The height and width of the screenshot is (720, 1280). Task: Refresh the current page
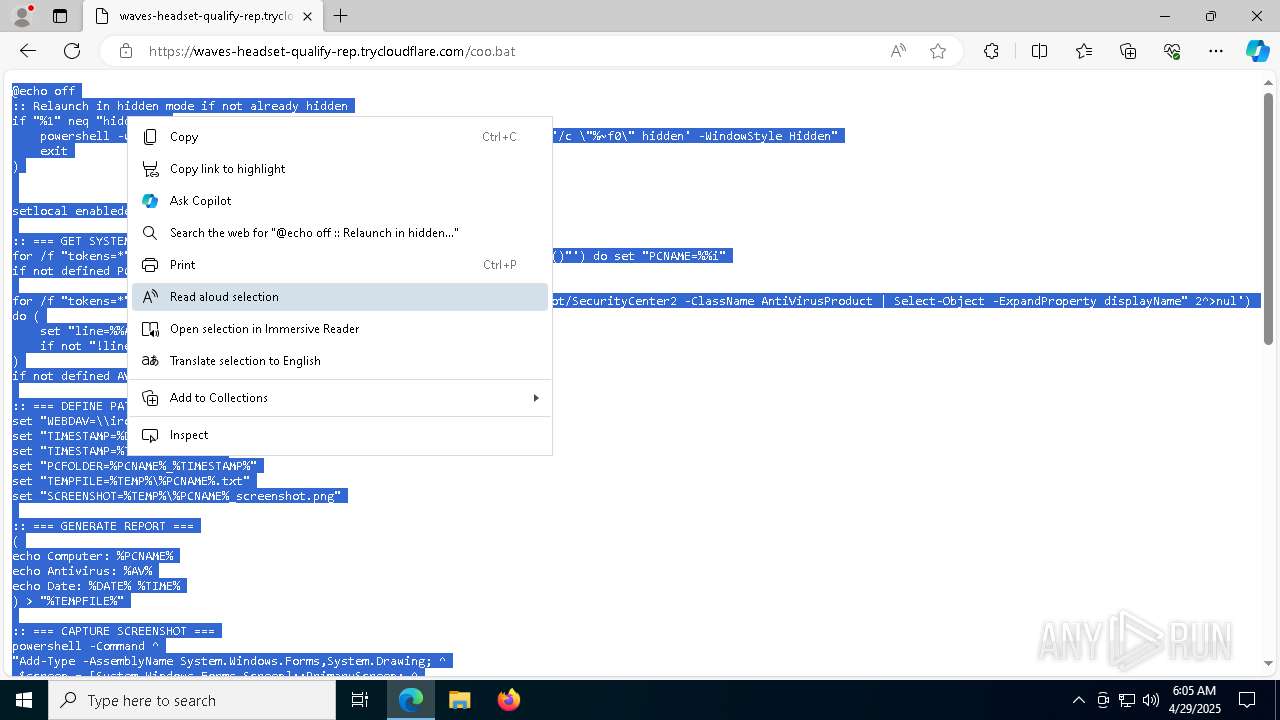click(x=72, y=51)
